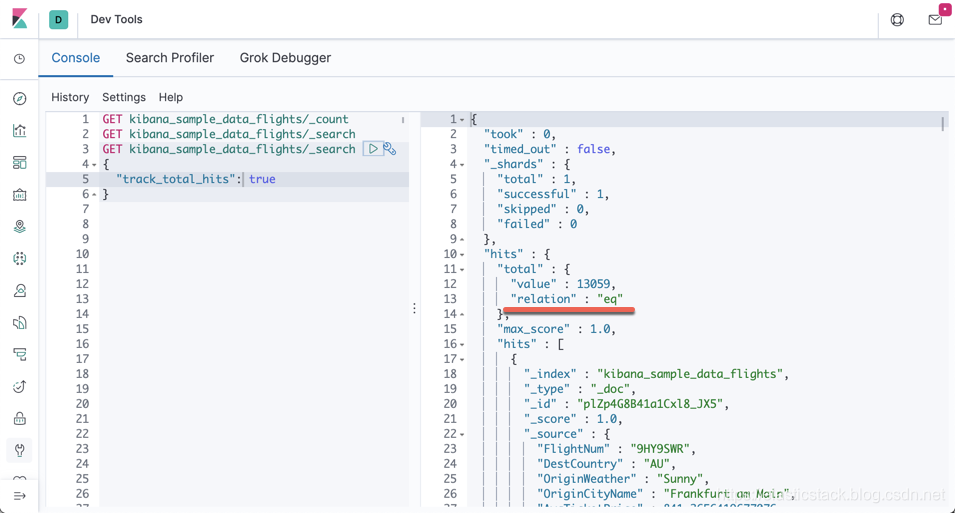Click the "relation" : "eq" line

click(x=566, y=299)
